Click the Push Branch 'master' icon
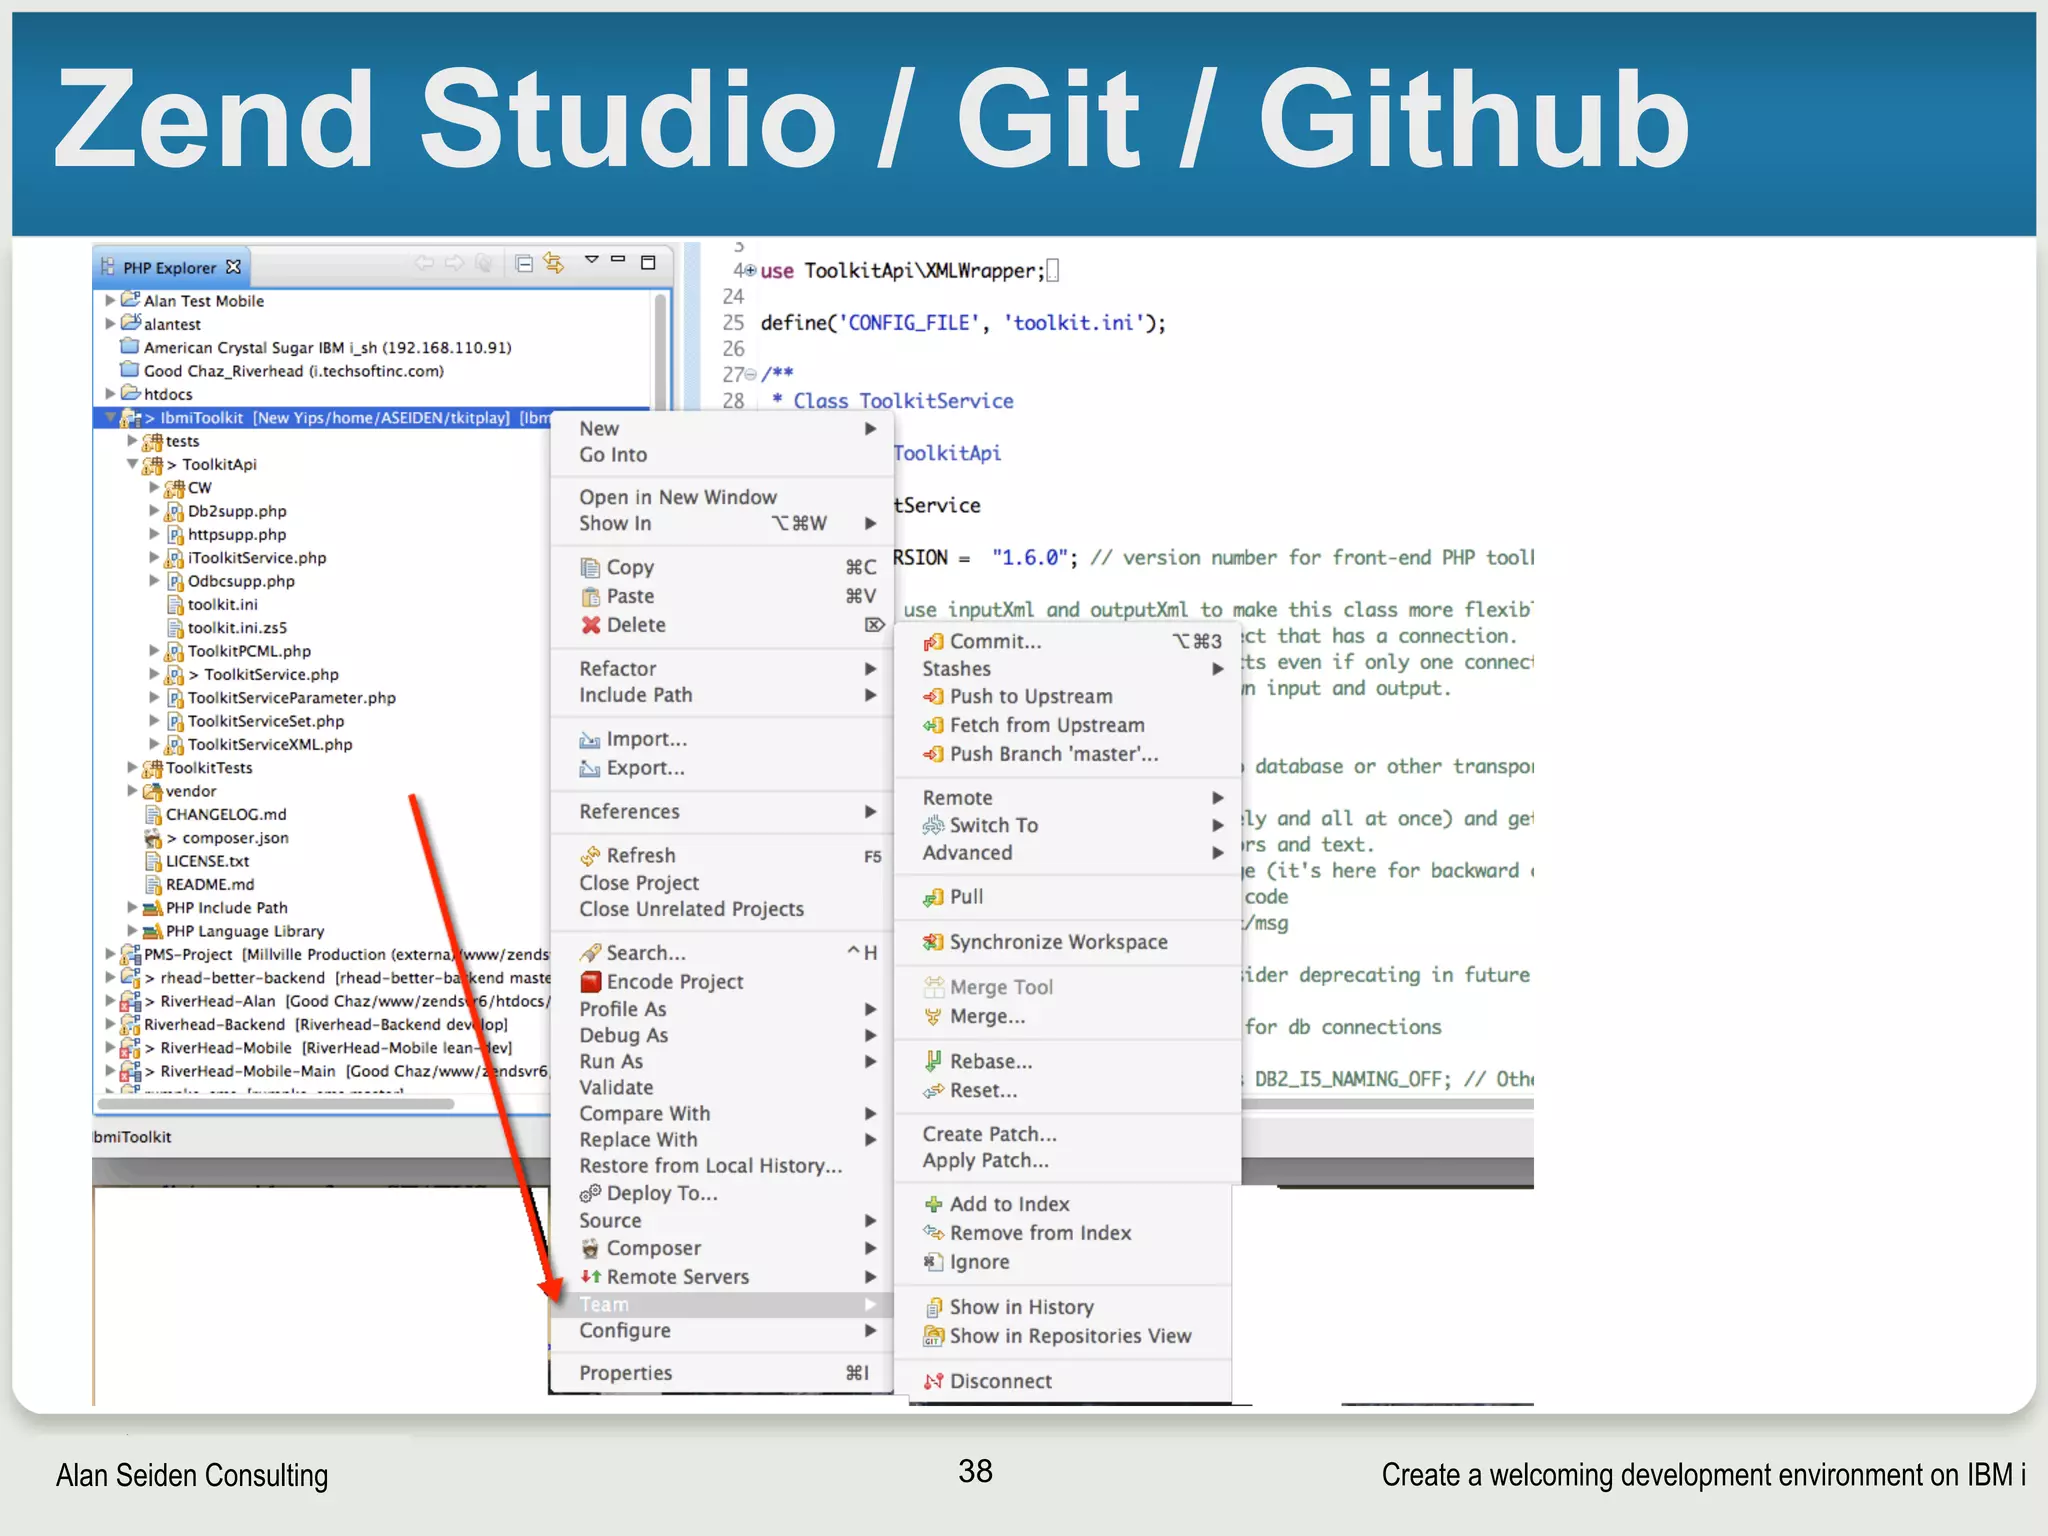The image size is (2048, 1536). (x=933, y=754)
